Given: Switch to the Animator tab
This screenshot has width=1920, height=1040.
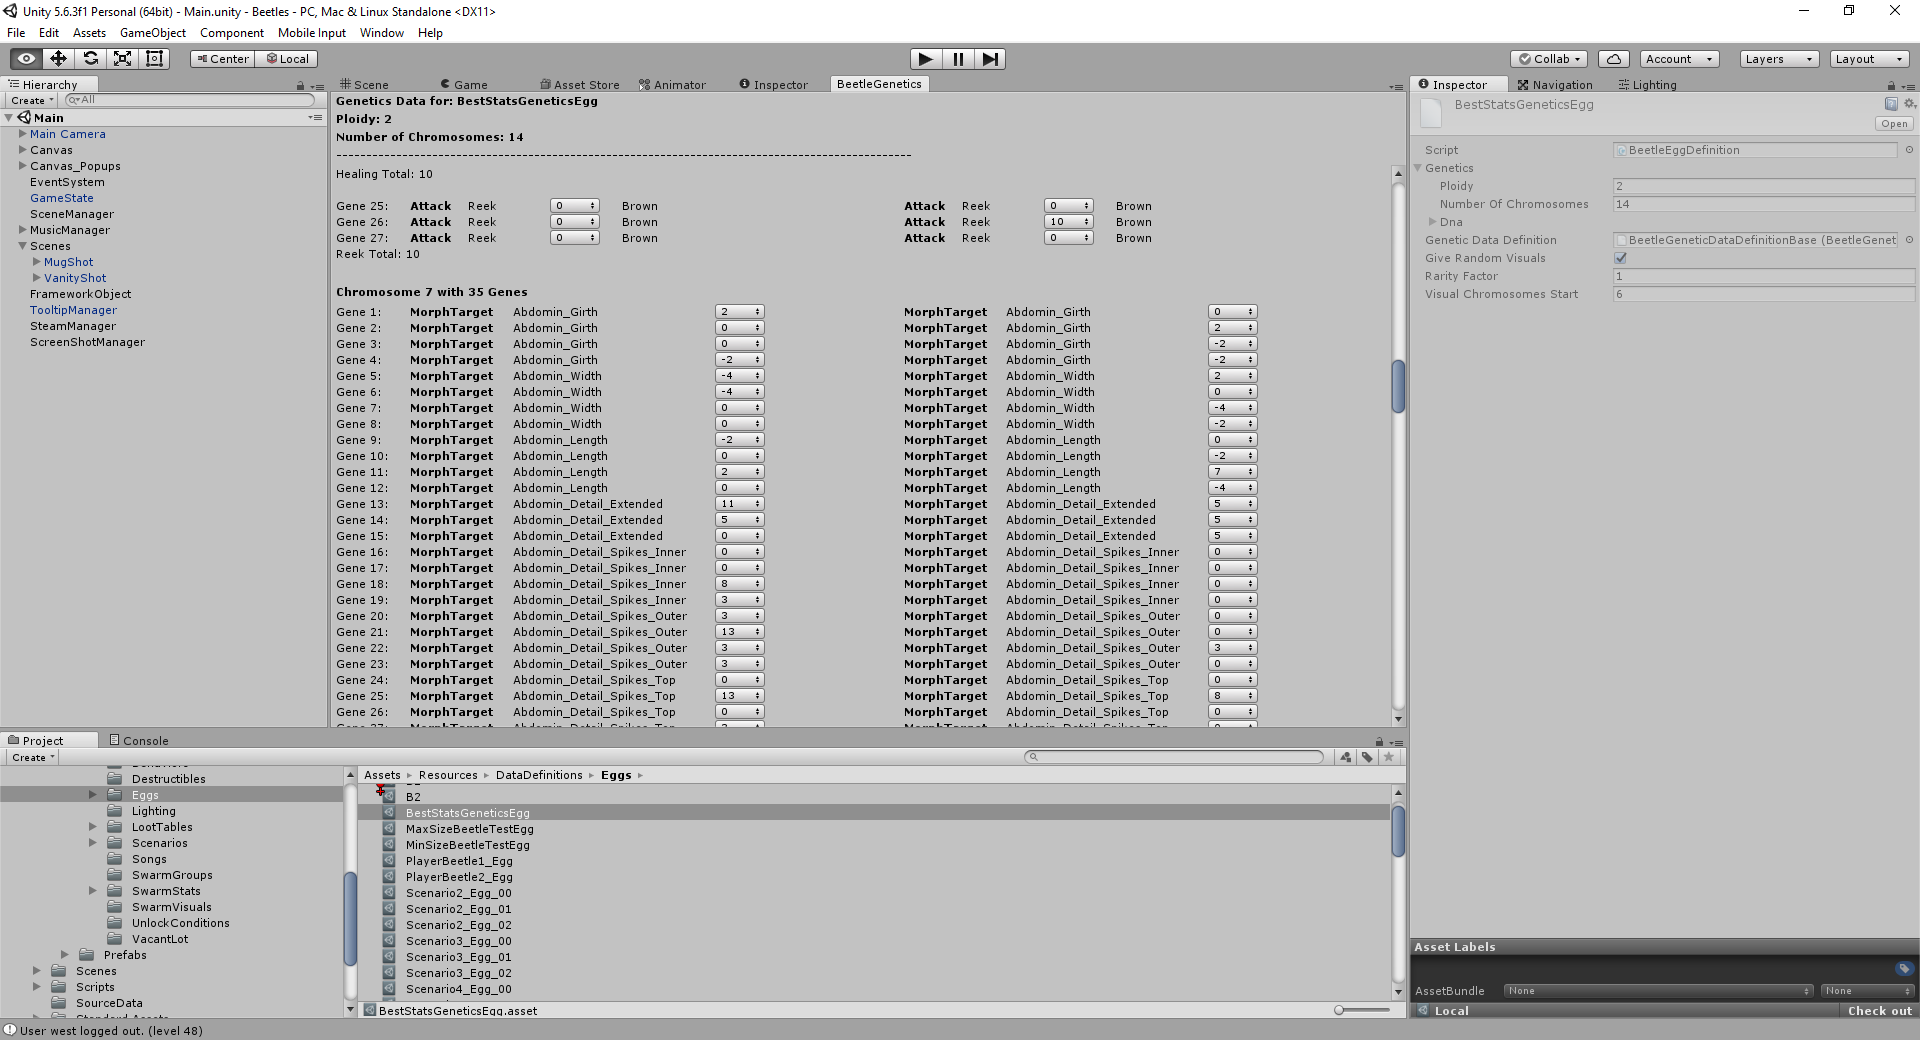Looking at the screenshot, I should 672,85.
